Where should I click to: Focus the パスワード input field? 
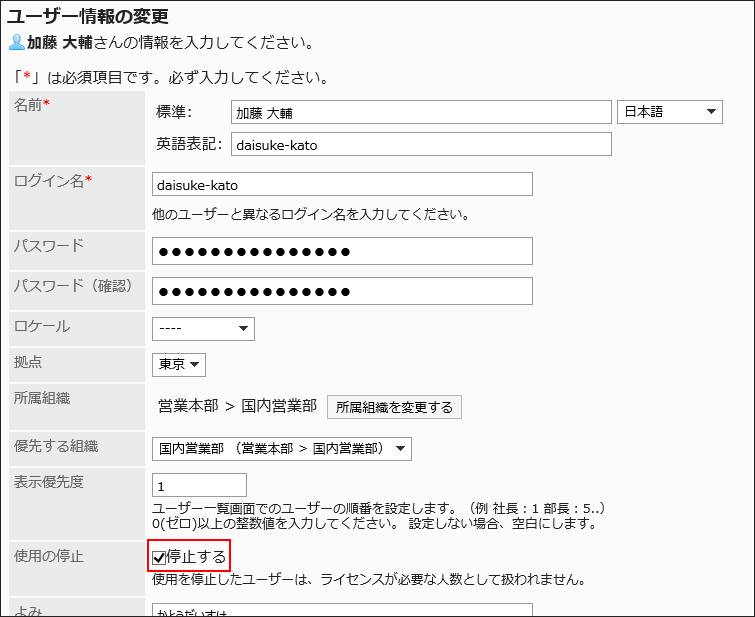(342, 251)
